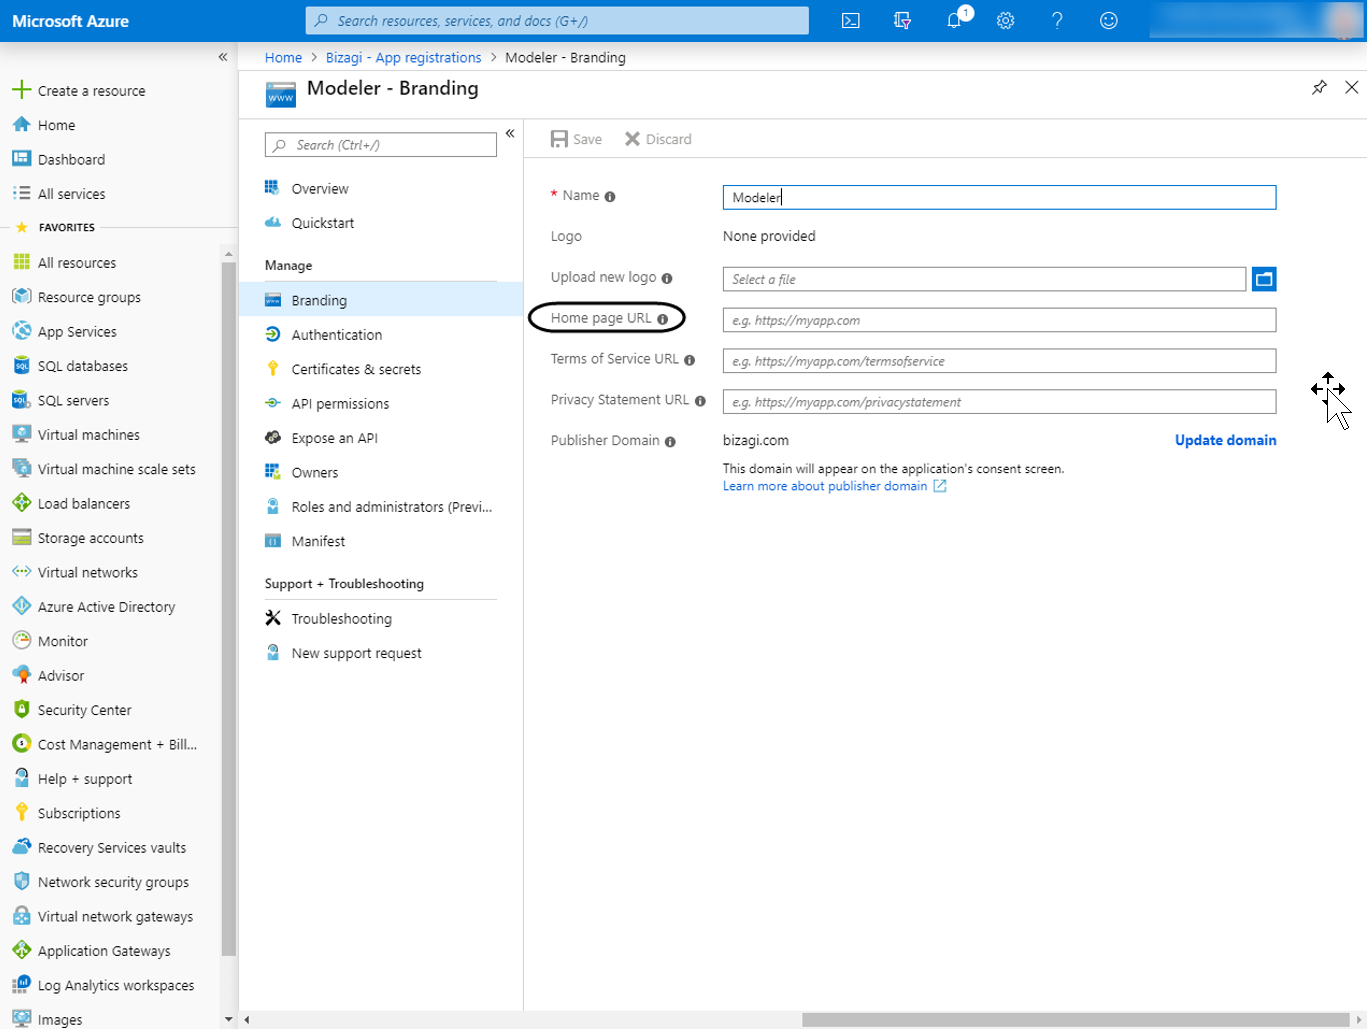The height and width of the screenshot is (1029, 1367).
Task: Click info icon next to Name
Action: point(610,197)
